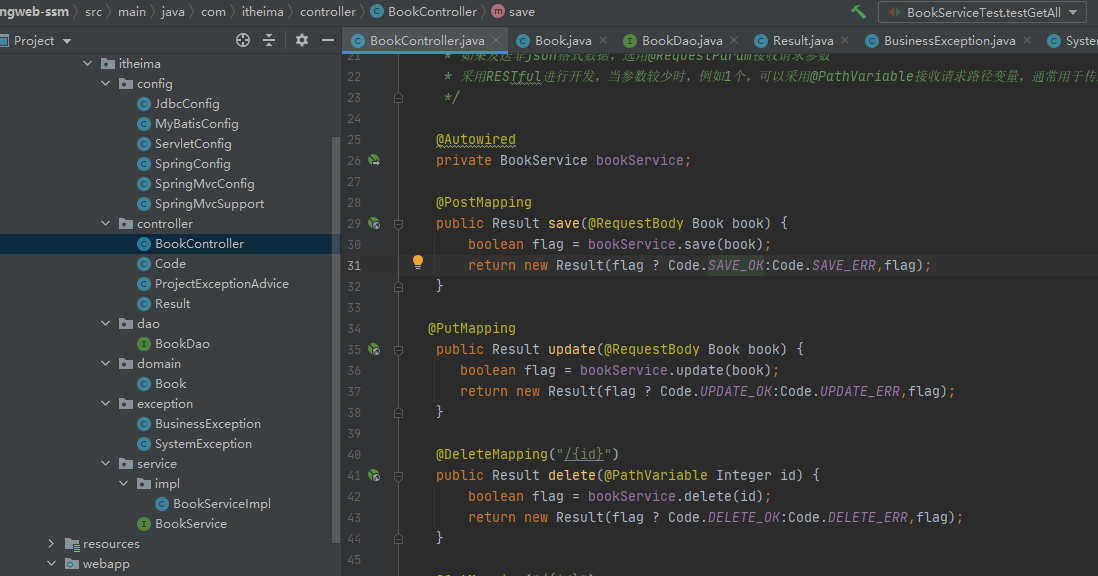Open Project panel settings gear
1098x576 pixels.
point(302,40)
